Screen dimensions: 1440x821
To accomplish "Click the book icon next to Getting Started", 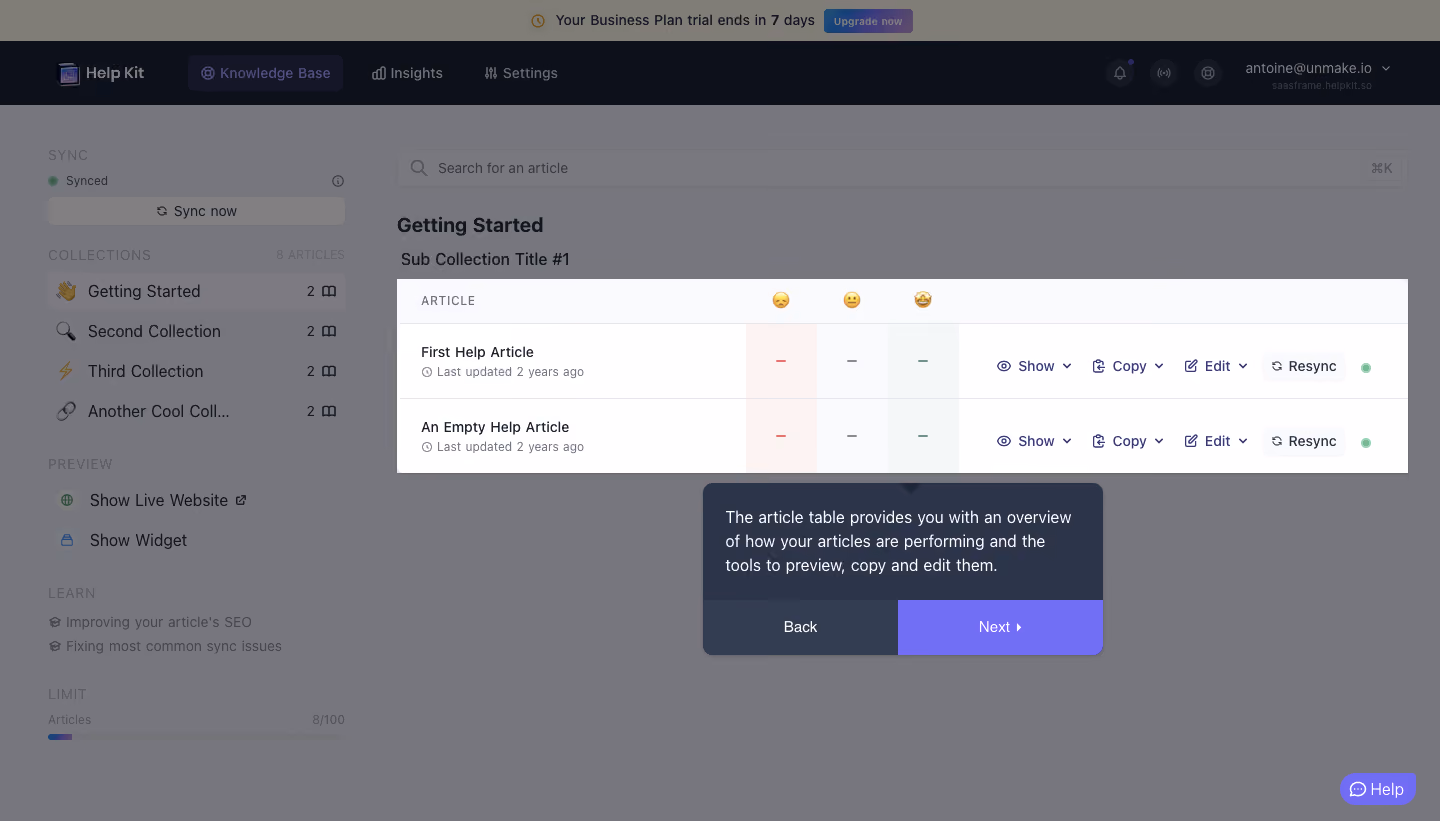I will pyautogui.click(x=329, y=291).
